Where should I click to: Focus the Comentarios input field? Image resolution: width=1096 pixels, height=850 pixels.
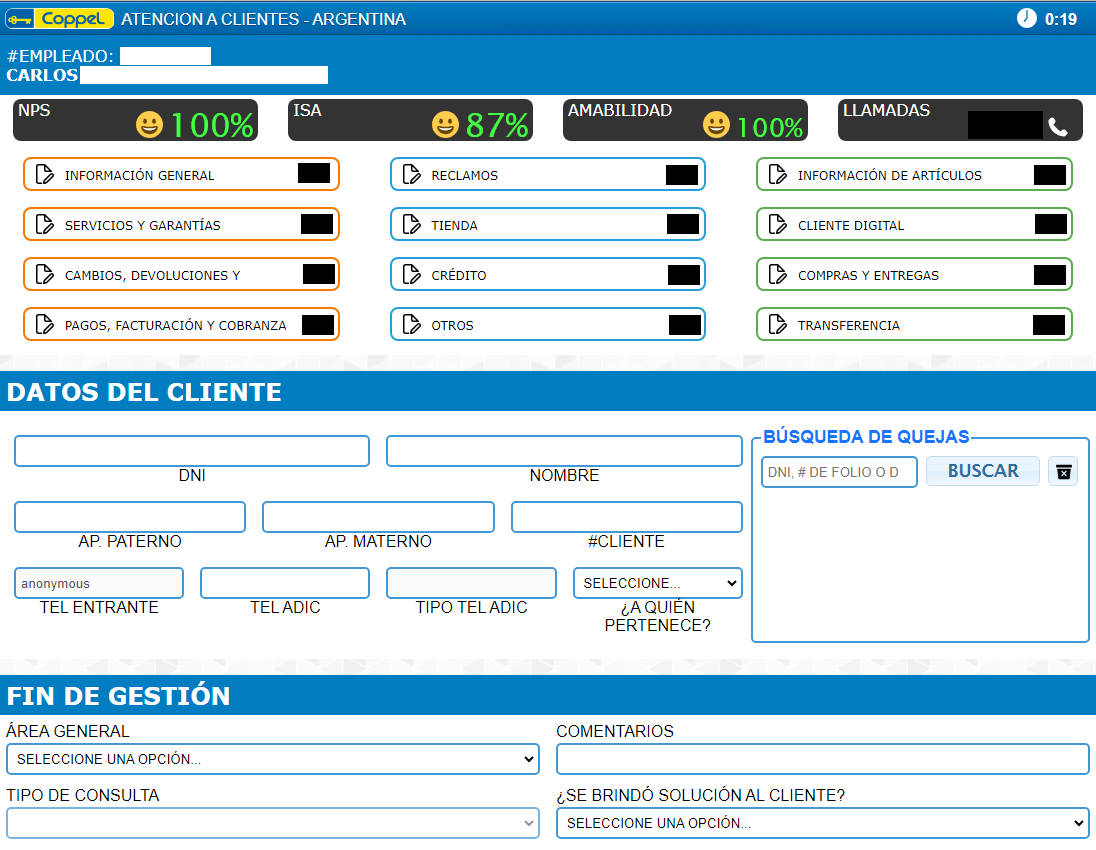click(823, 759)
